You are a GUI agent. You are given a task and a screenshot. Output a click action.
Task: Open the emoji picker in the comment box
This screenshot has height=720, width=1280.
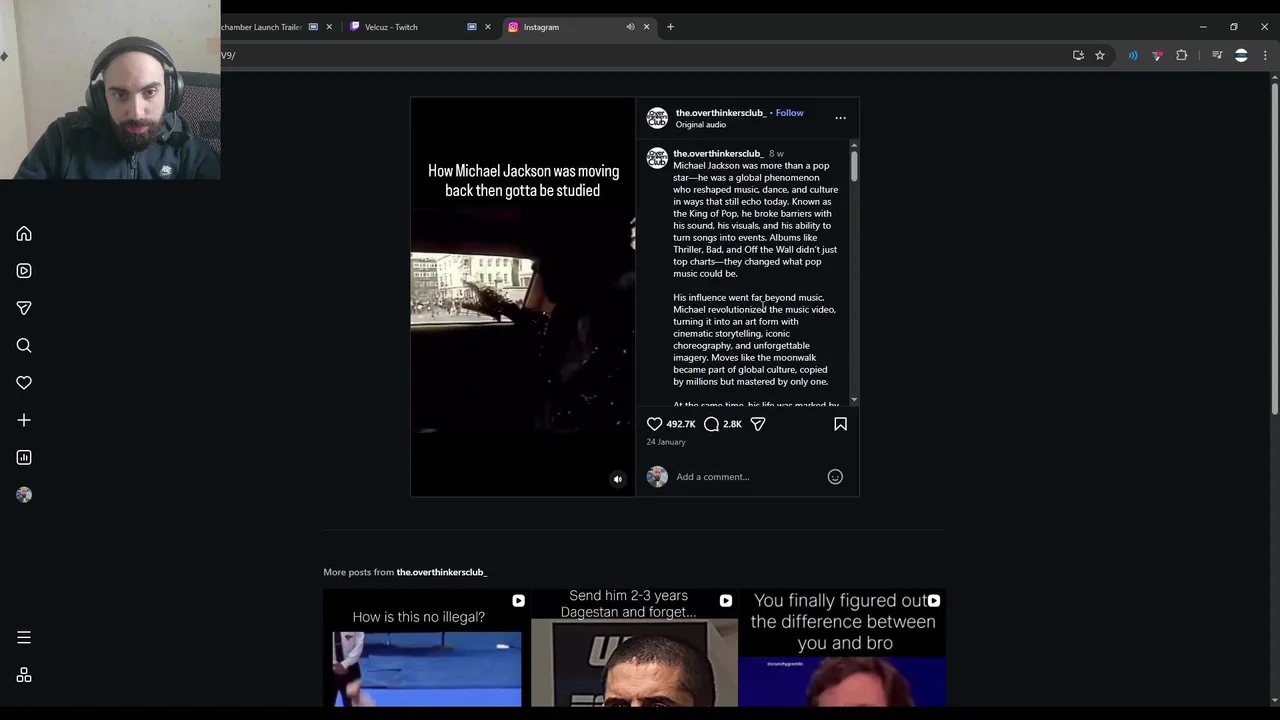click(x=835, y=477)
